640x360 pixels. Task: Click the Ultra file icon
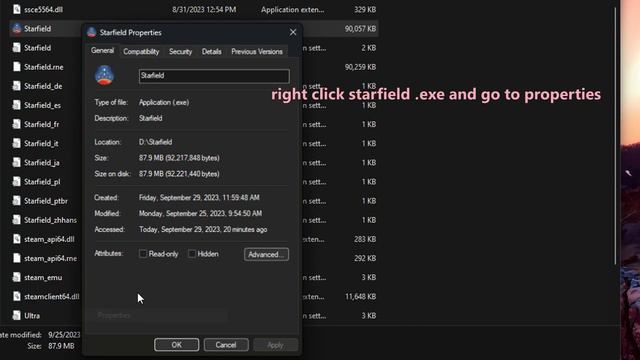(16, 316)
